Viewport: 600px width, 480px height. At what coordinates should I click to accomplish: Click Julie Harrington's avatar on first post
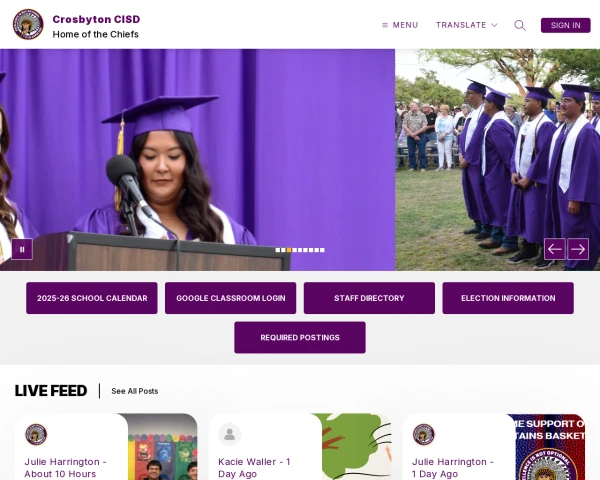[36, 434]
